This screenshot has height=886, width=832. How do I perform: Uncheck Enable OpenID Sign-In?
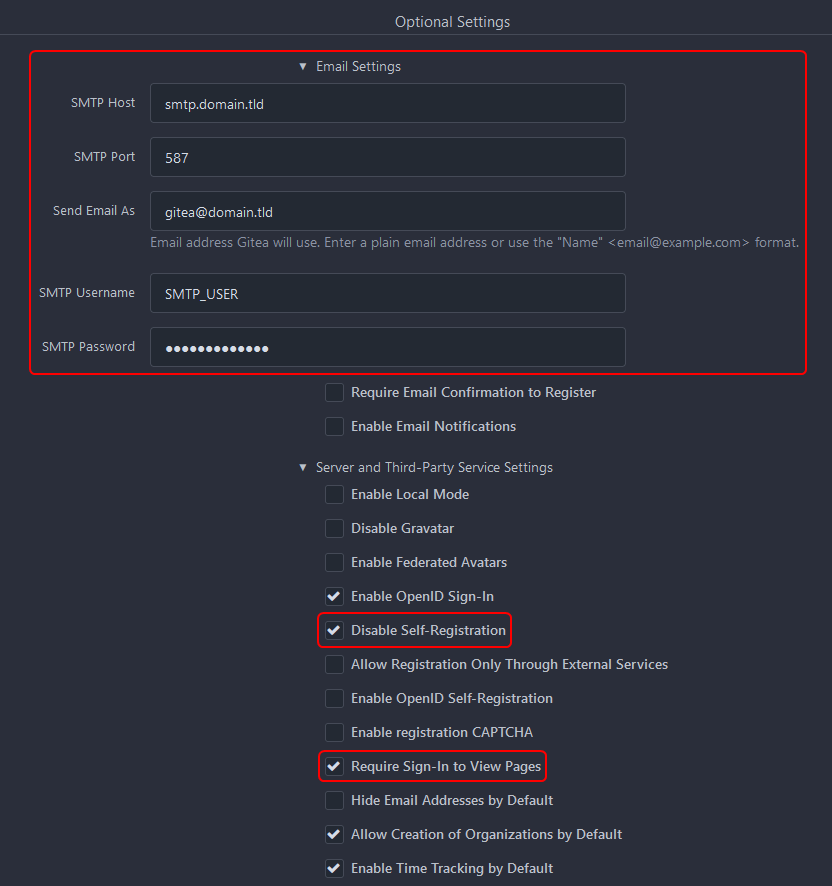(x=334, y=596)
